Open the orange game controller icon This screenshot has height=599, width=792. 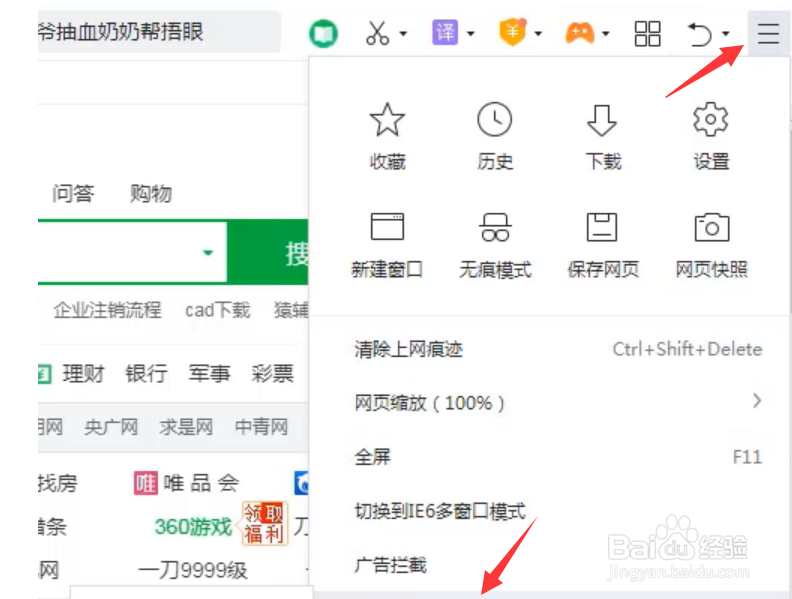(x=579, y=33)
